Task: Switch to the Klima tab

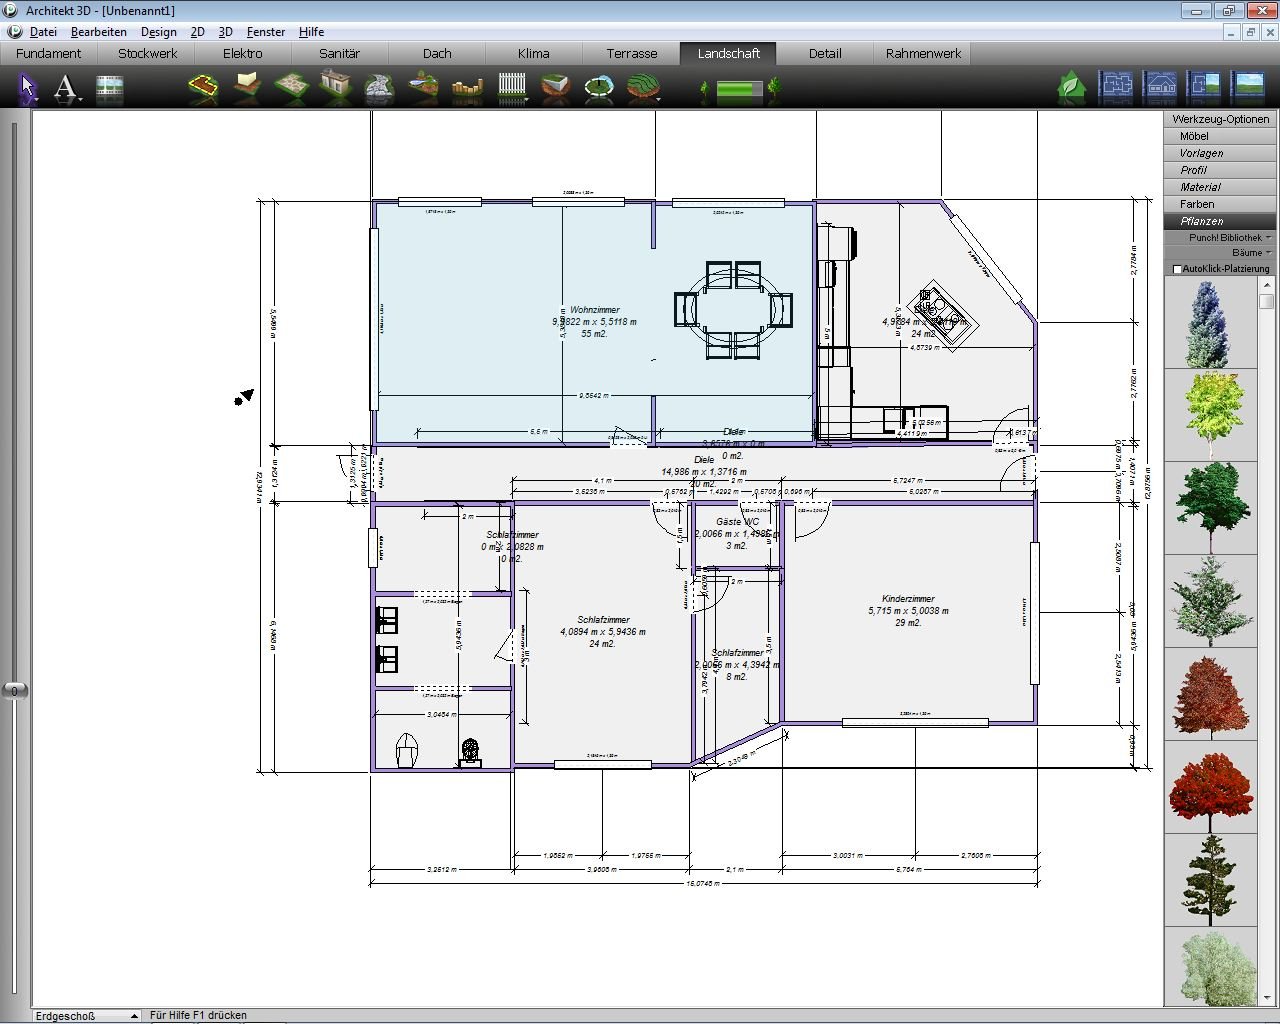Action: pos(534,54)
